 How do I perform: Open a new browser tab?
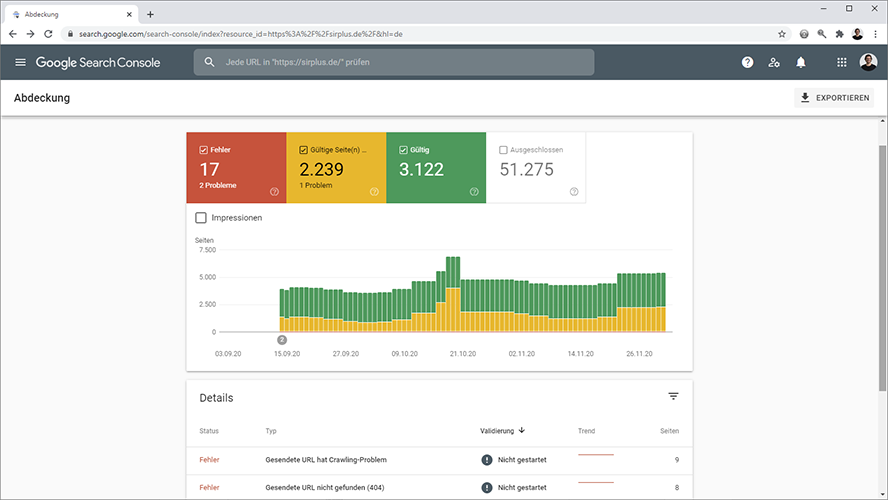pyautogui.click(x=150, y=14)
